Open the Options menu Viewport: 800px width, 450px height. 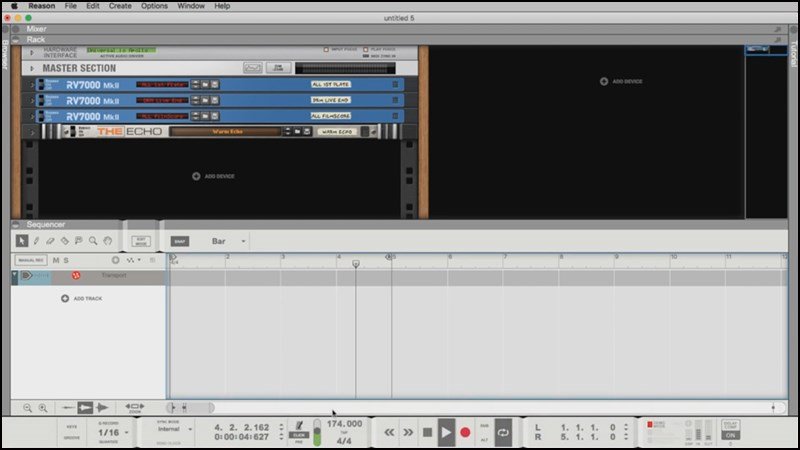[154, 6]
